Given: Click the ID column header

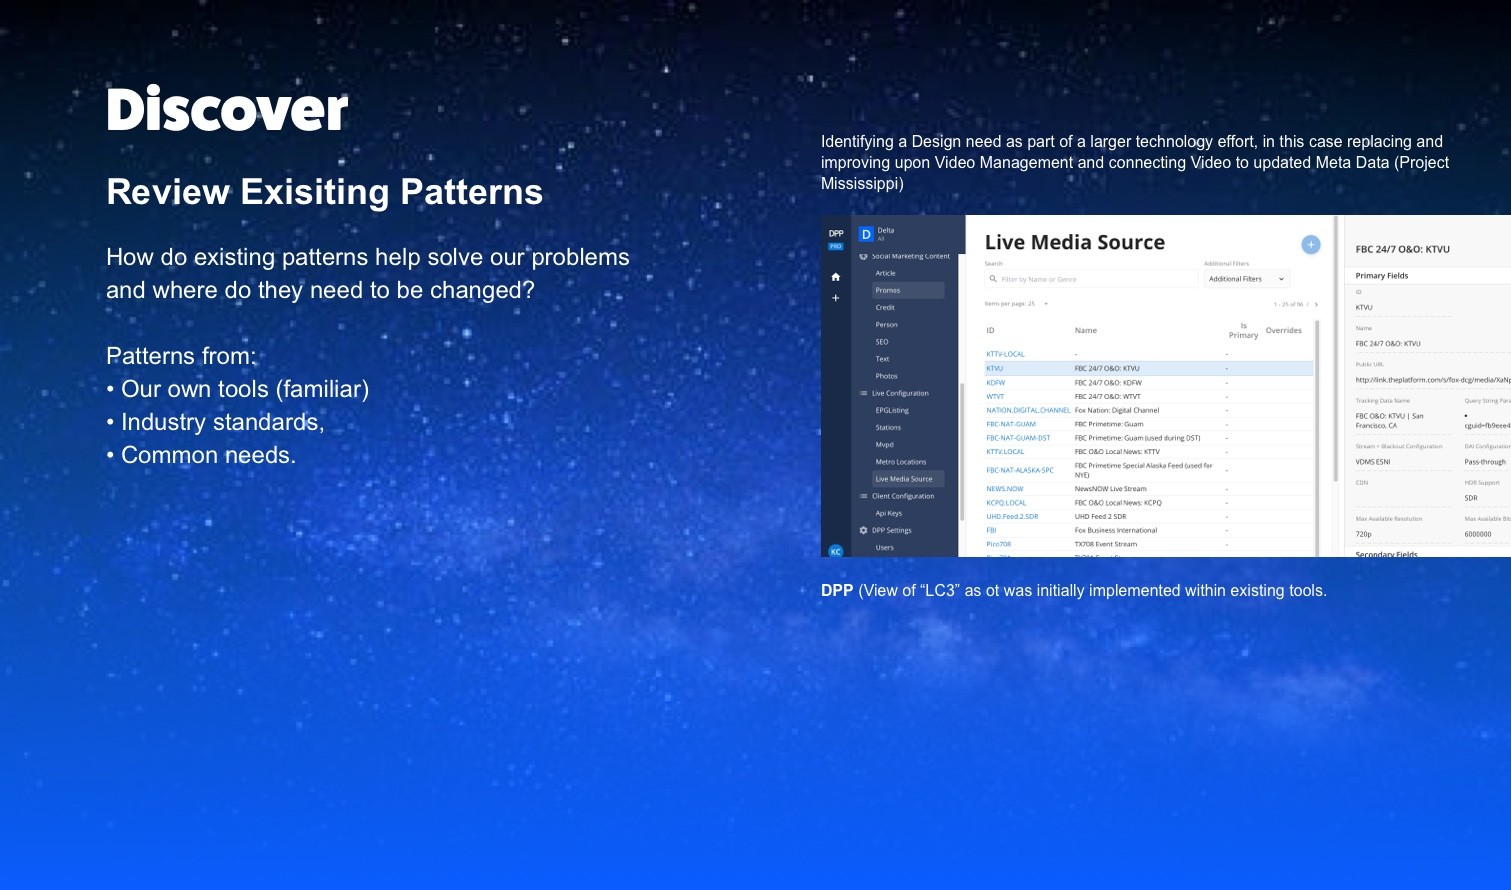Looking at the screenshot, I should click(990, 330).
